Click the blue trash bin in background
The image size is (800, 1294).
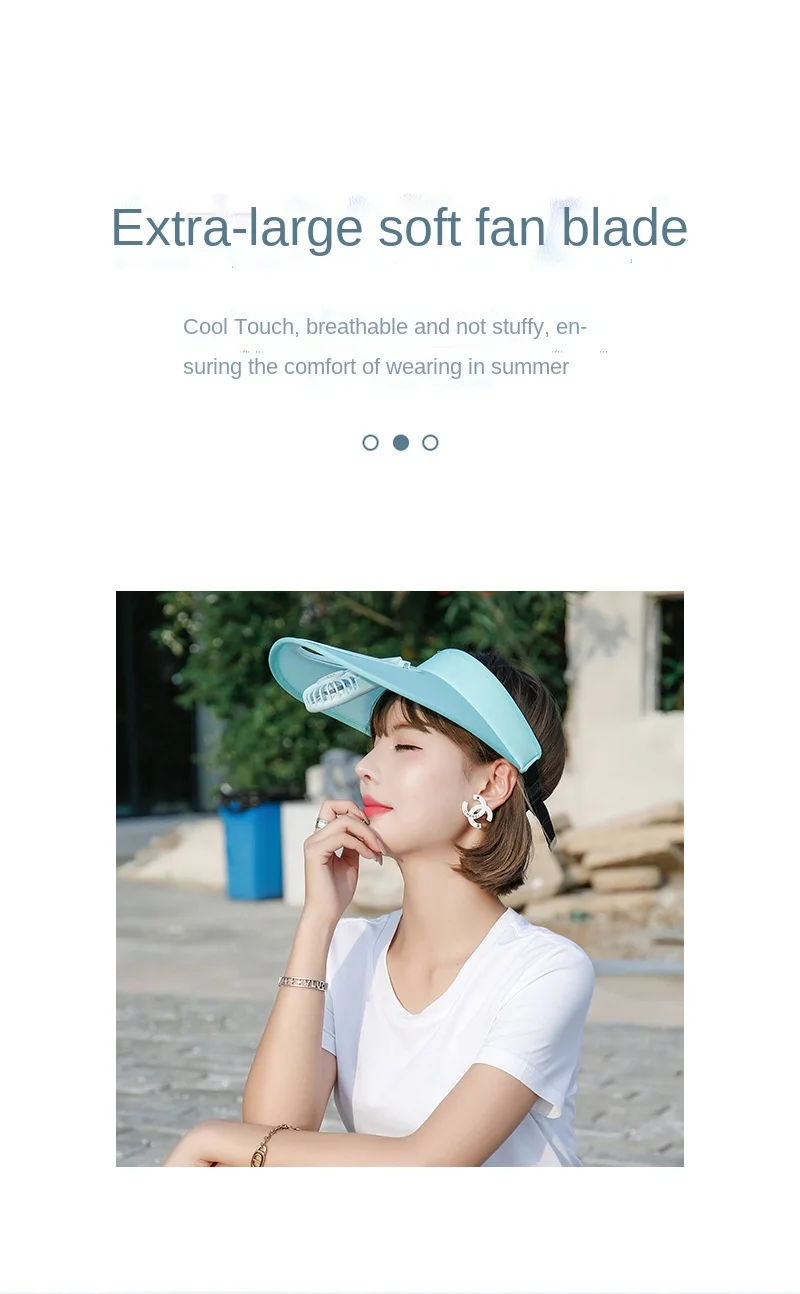[251, 849]
